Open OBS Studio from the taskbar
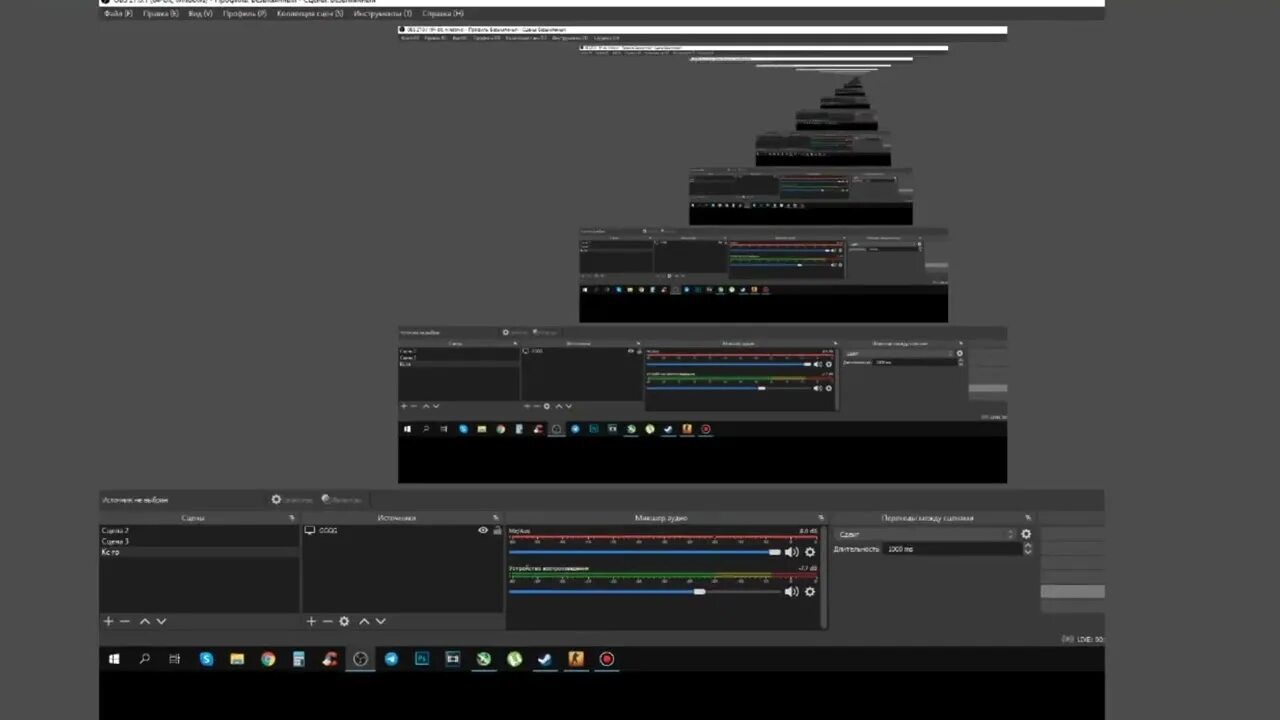The image size is (1280, 720). pos(360,659)
